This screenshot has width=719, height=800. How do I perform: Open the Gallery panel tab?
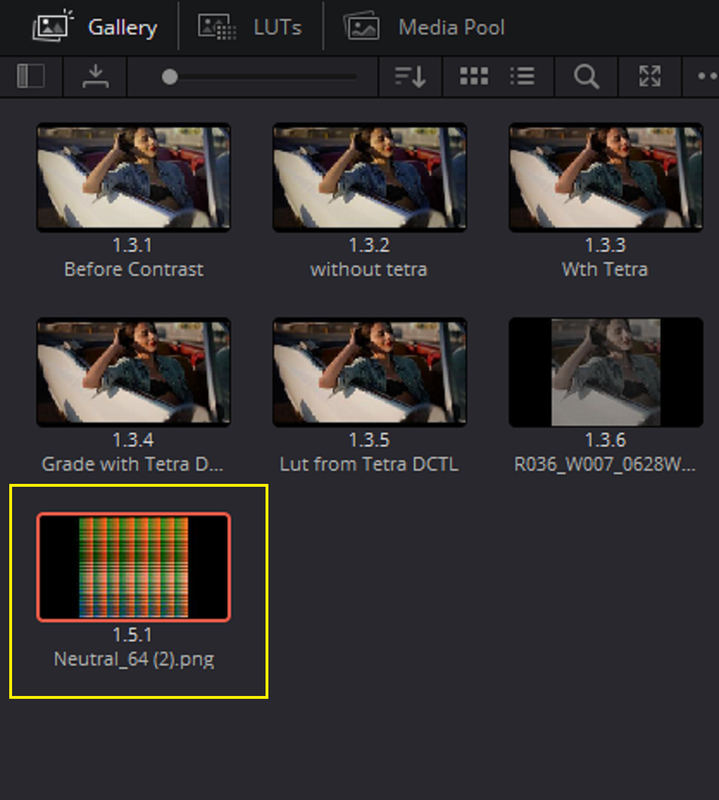(95, 27)
